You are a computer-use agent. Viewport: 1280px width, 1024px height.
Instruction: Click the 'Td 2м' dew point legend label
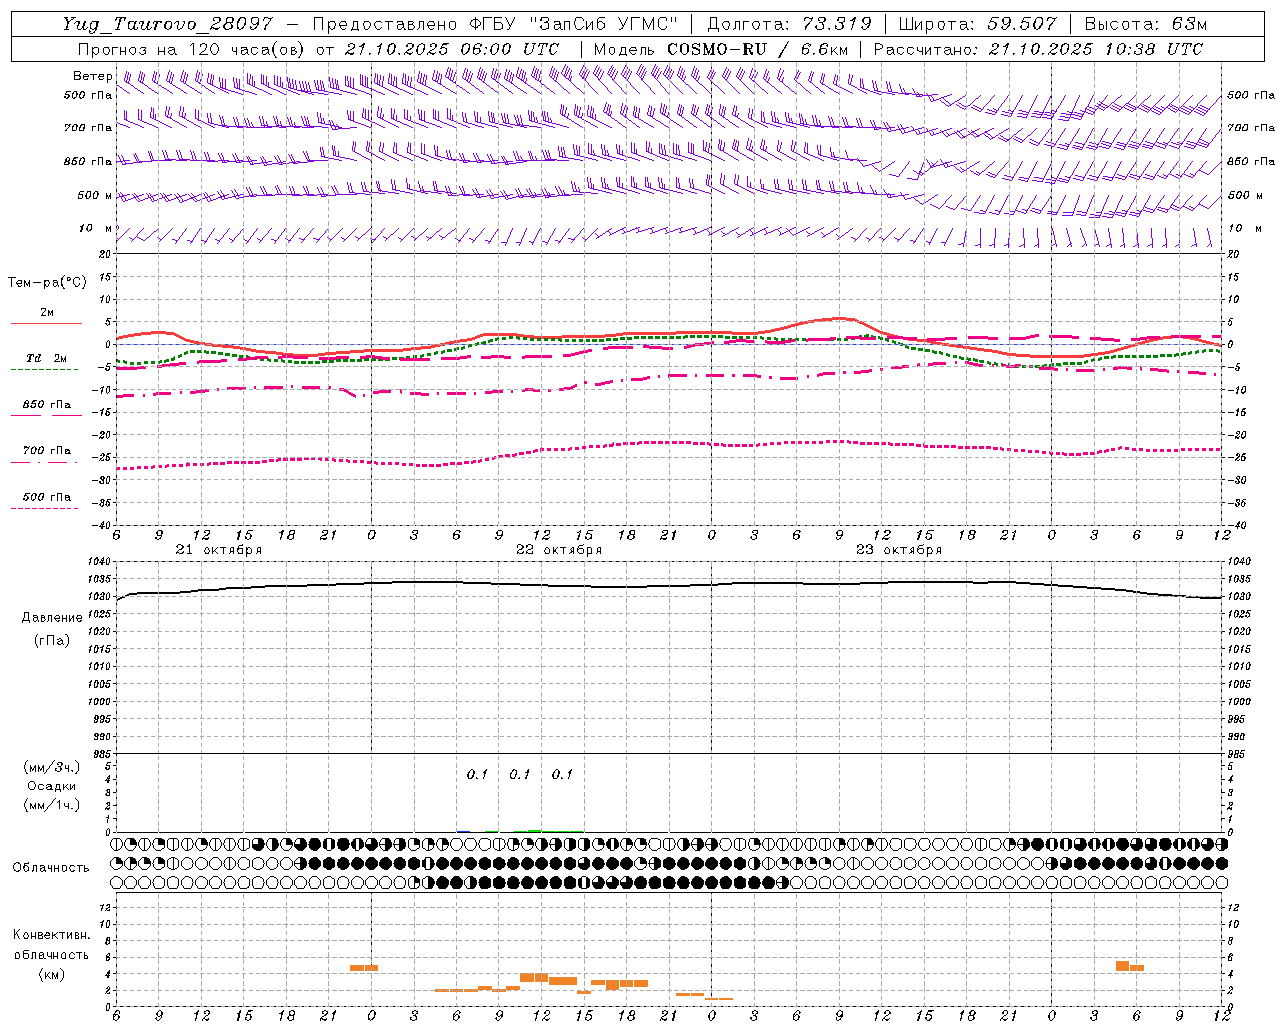[x=46, y=358]
